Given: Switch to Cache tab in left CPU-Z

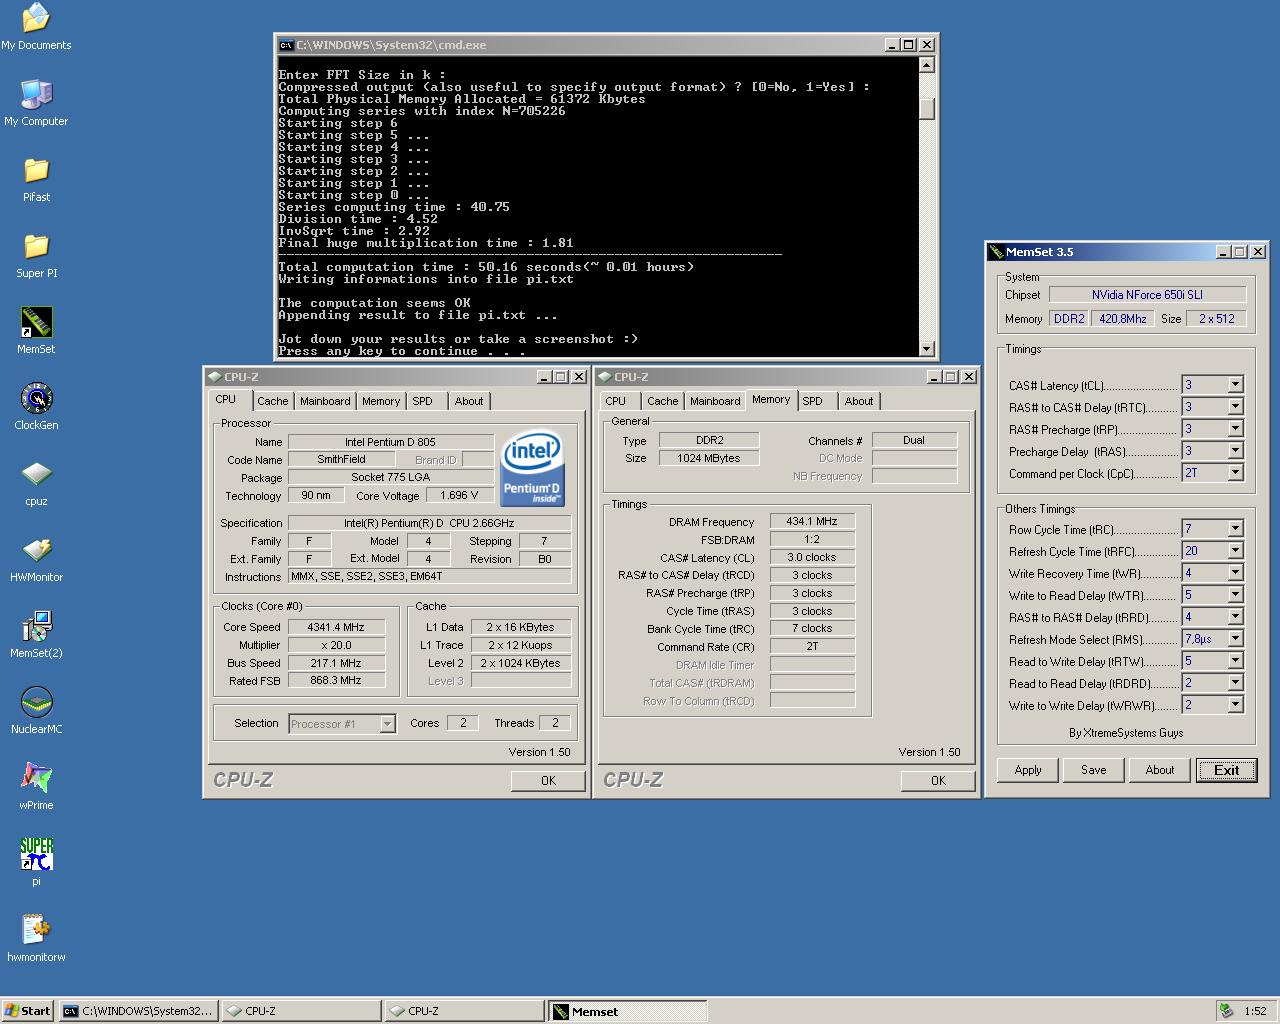Looking at the screenshot, I should (x=272, y=401).
